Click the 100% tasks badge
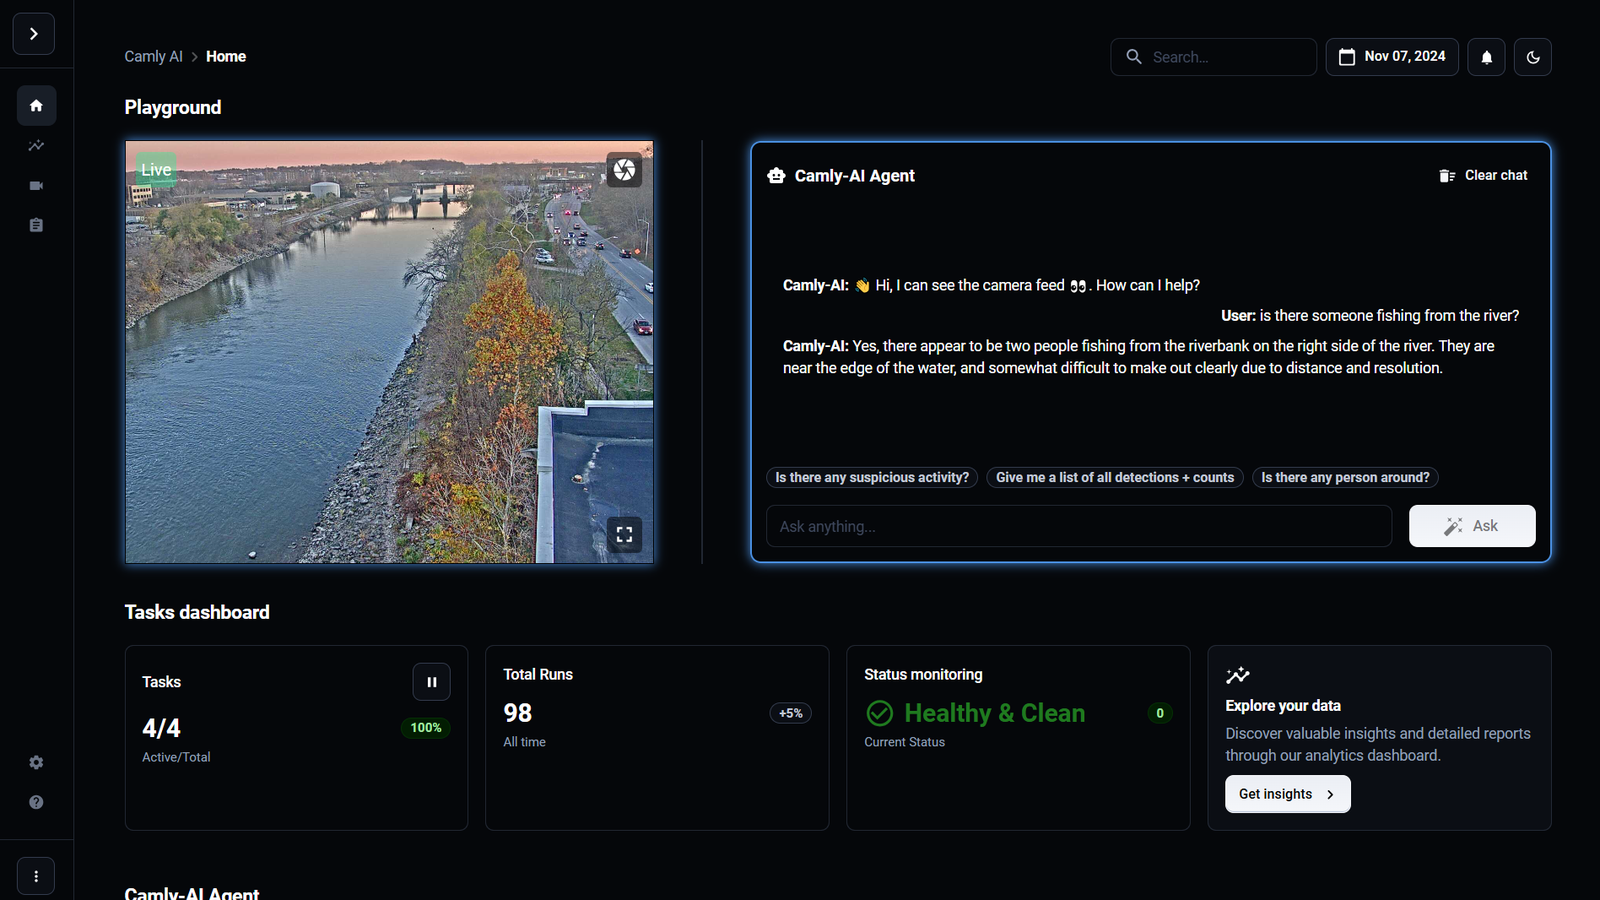Image resolution: width=1600 pixels, height=900 pixels. click(x=426, y=728)
